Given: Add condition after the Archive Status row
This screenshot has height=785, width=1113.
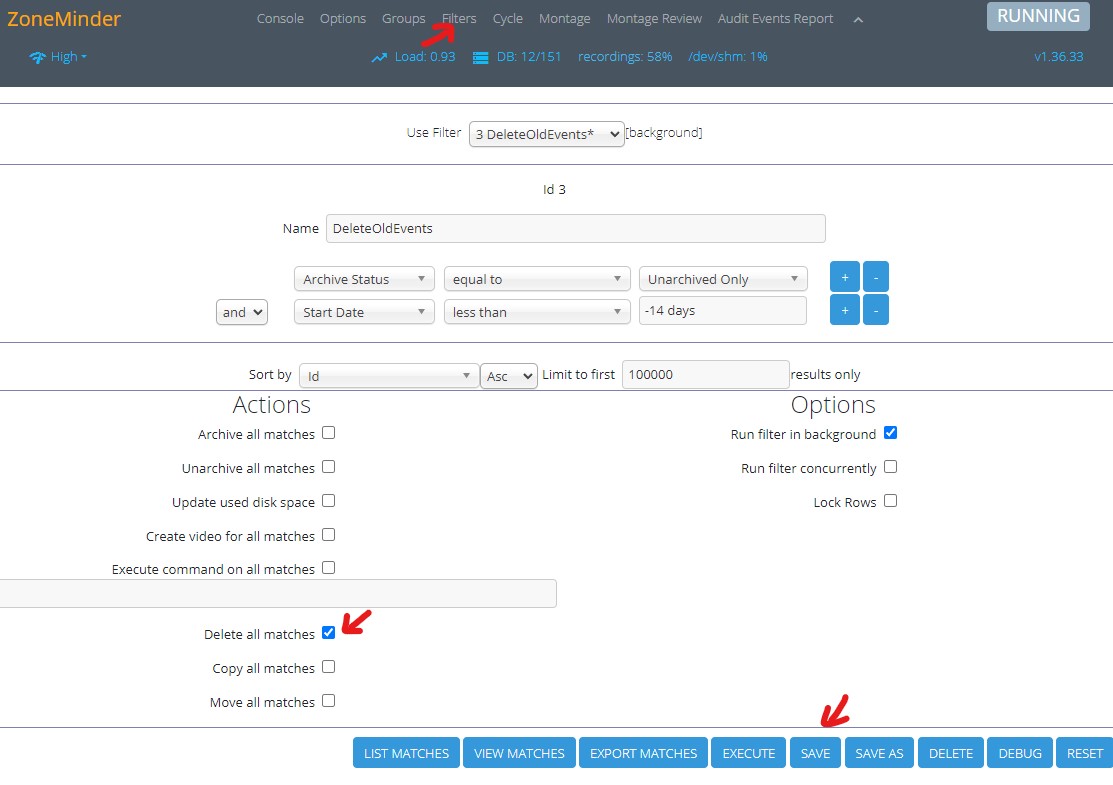Looking at the screenshot, I should (844, 277).
